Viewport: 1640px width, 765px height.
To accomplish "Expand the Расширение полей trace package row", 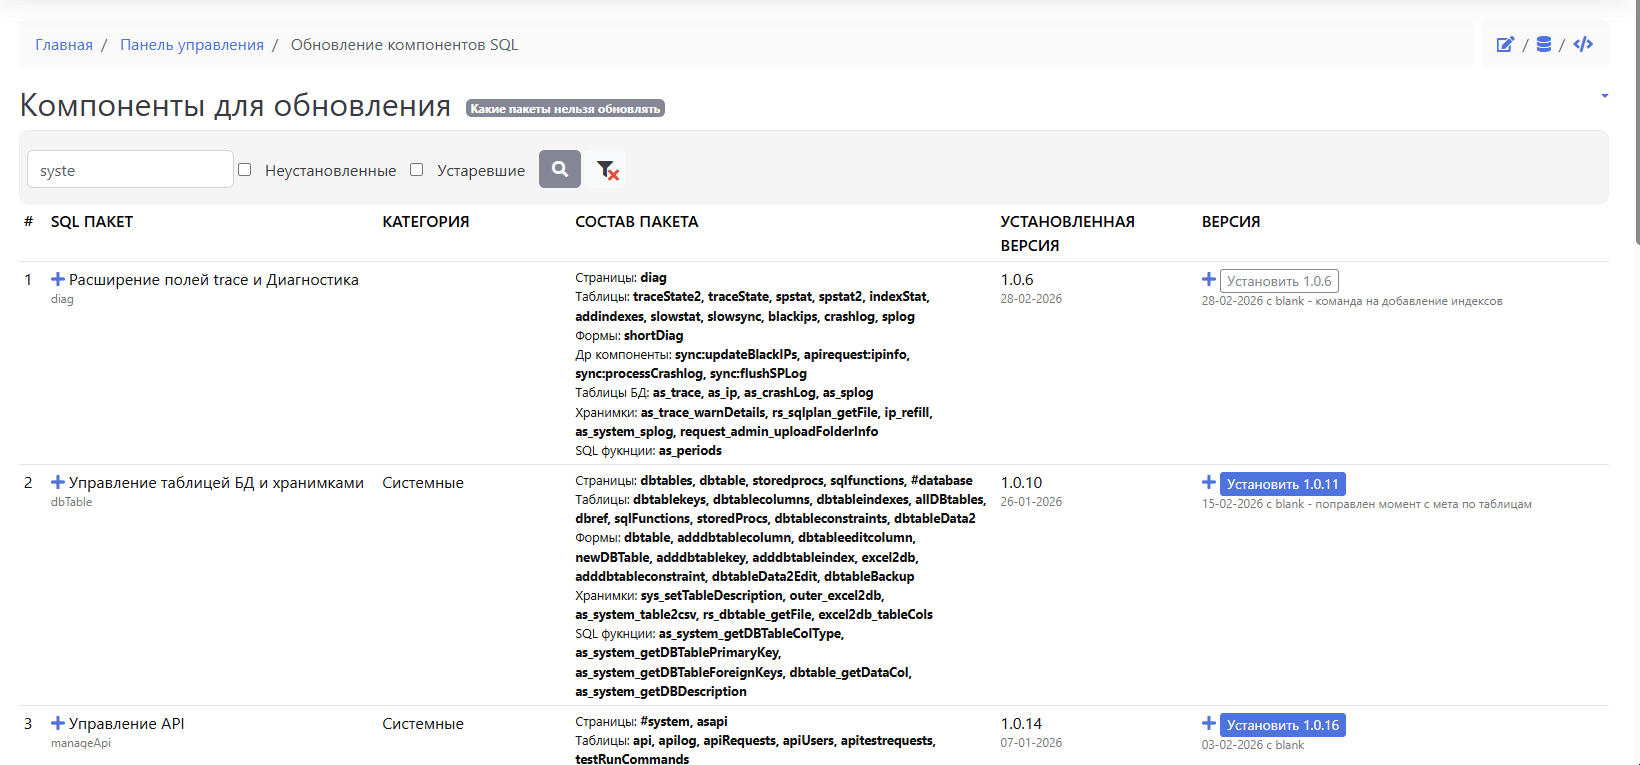I will (58, 280).
